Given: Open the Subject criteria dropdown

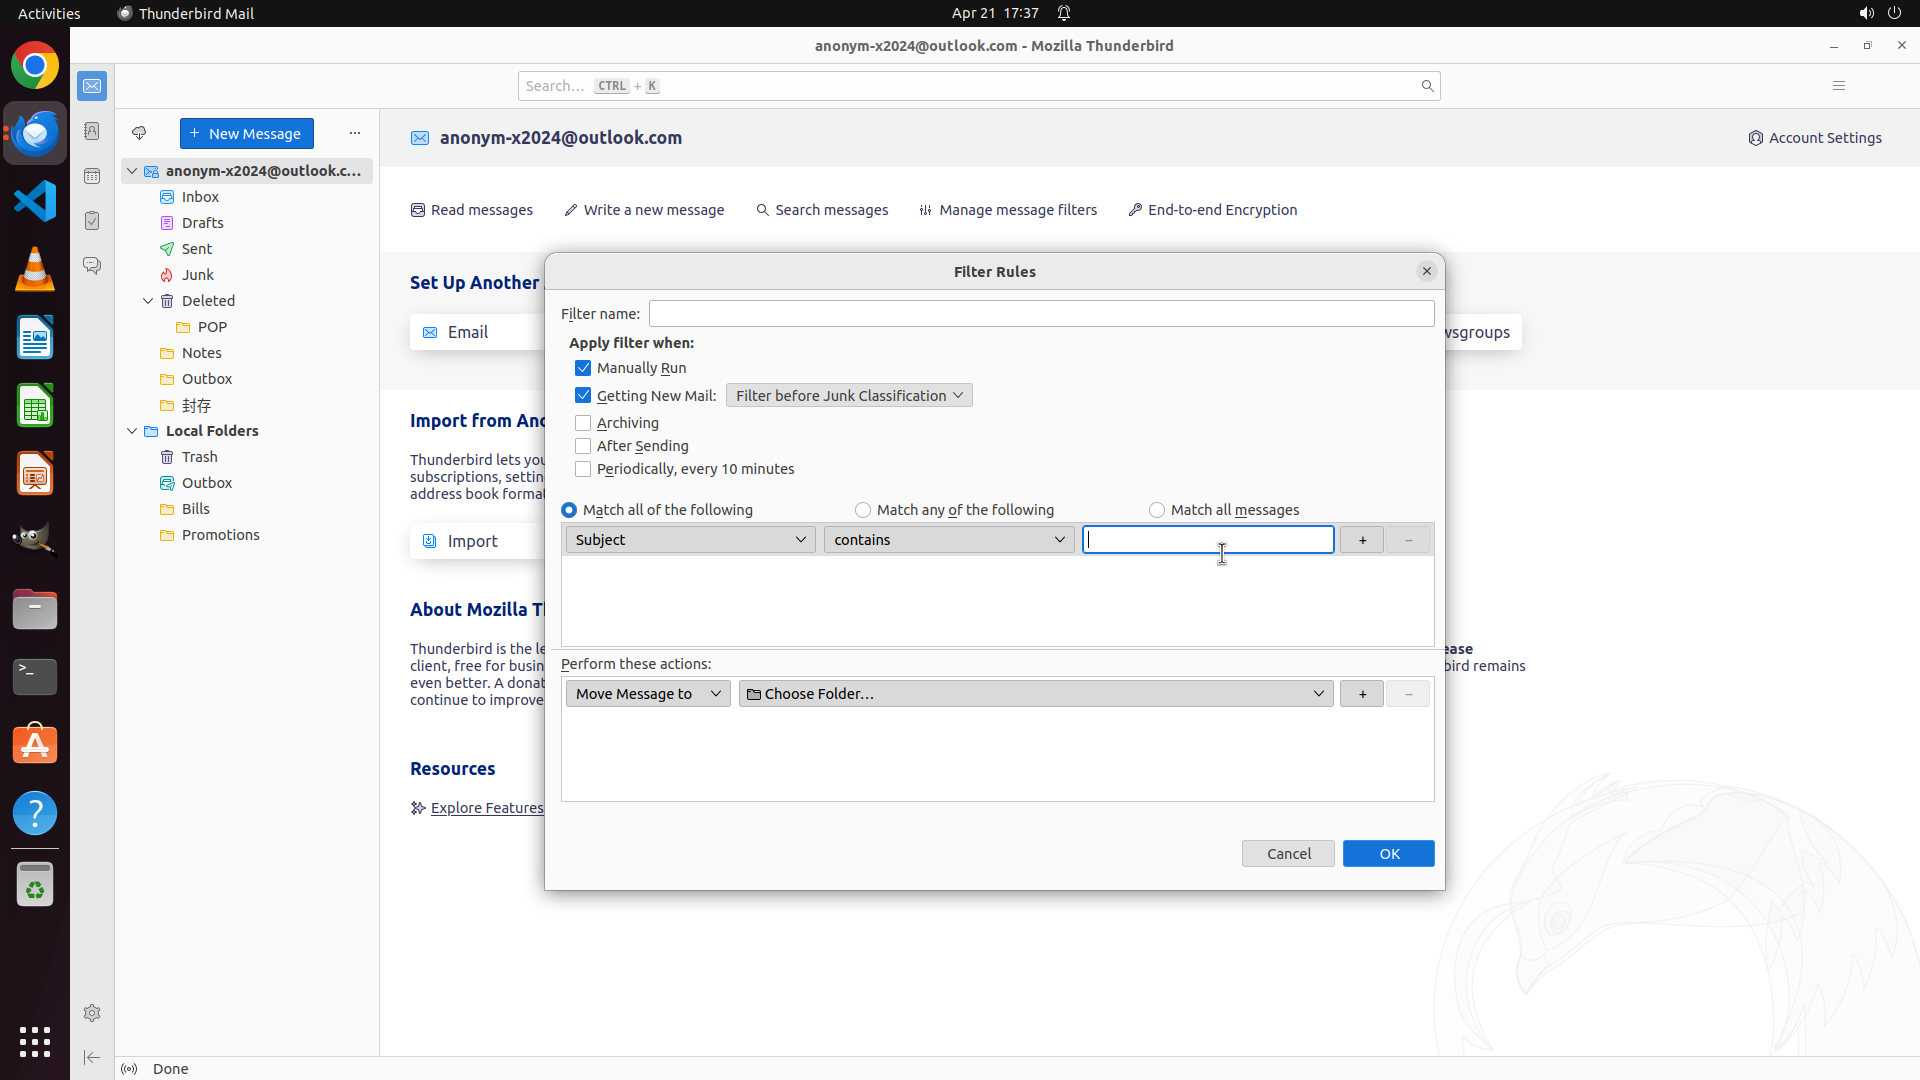Looking at the screenshot, I should point(690,540).
